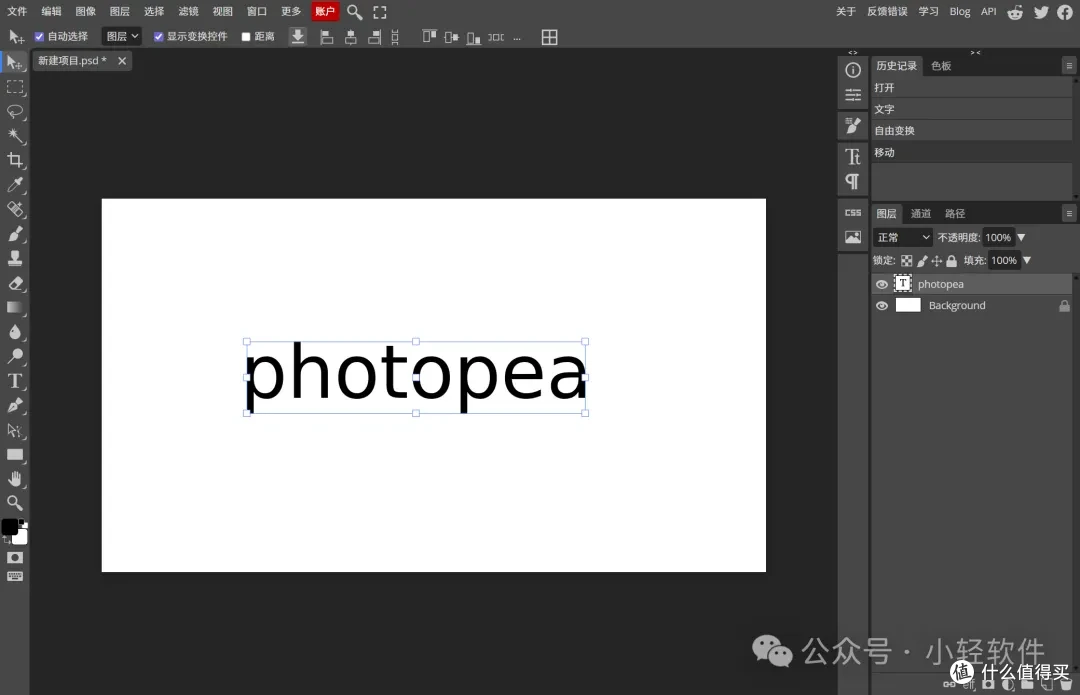Screen dimensions: 1080x695
Task: Click the grid icon in options bar
Action: coord(550,37)
